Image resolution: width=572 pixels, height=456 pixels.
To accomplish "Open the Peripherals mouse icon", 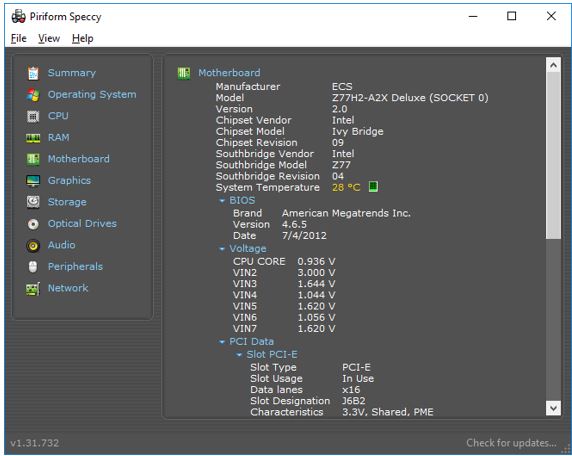I will [33, 267].
